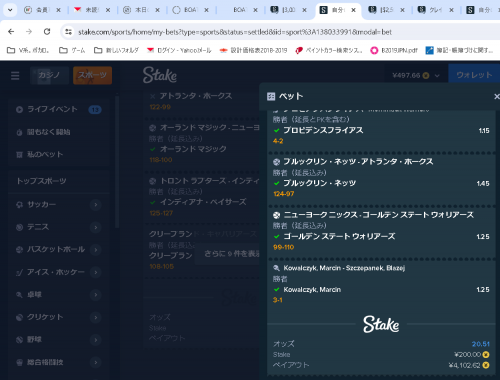Click オーランド マジック match in background list
The height and width of the screenshot is (380, 500).
click(209, 128)
